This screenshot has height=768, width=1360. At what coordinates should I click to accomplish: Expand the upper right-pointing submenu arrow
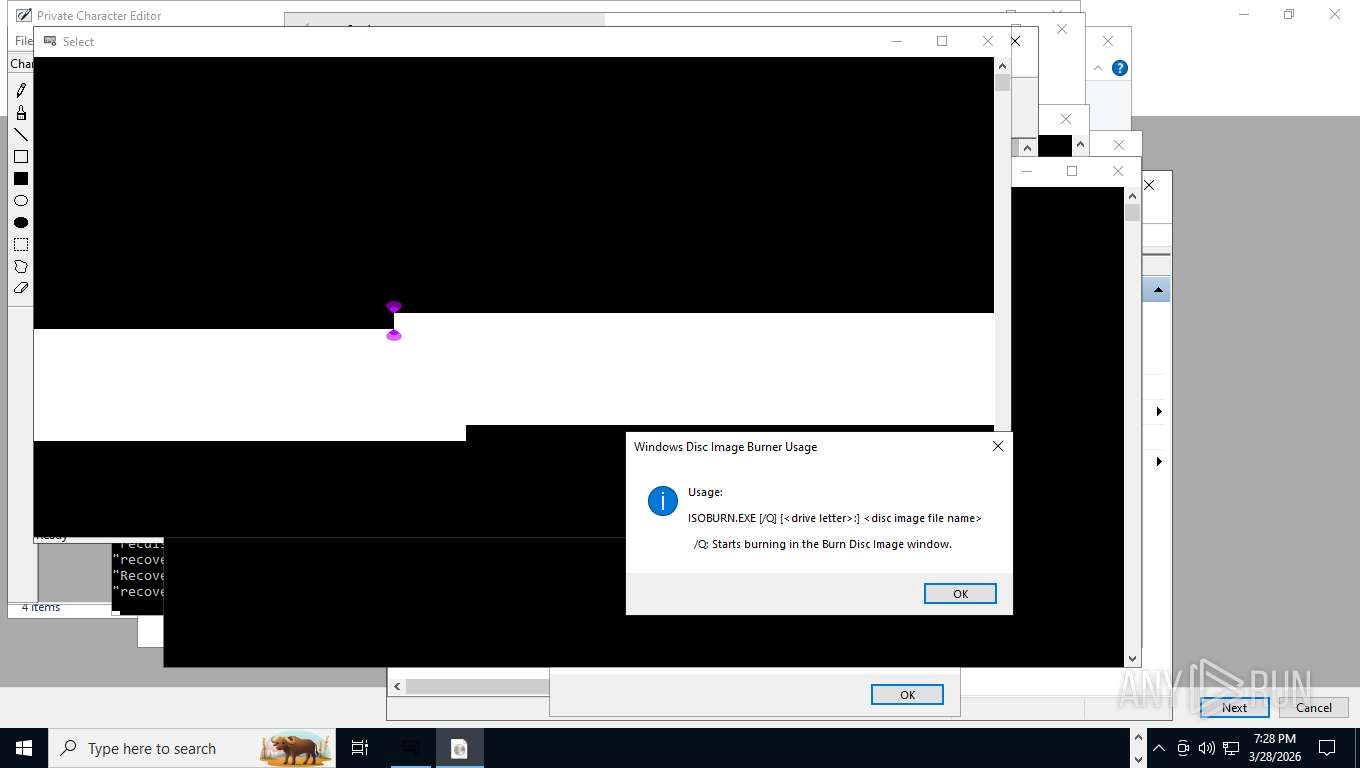1159,411
